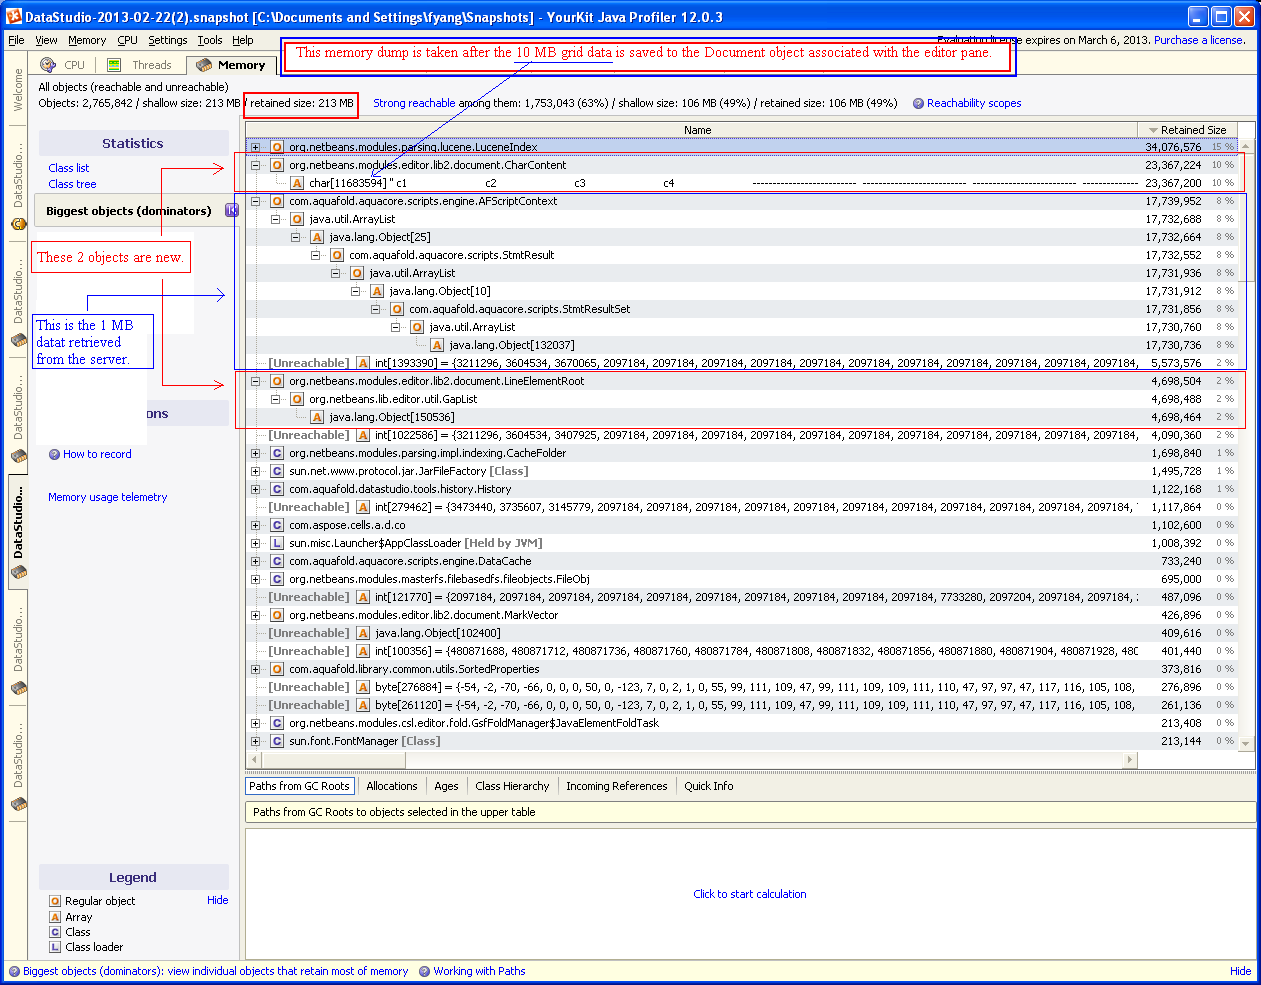Click the char[11683594] array icon

point(297,183)
